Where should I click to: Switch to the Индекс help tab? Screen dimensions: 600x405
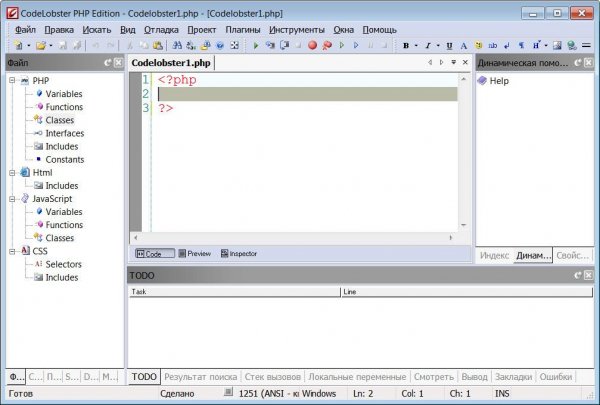494,255
